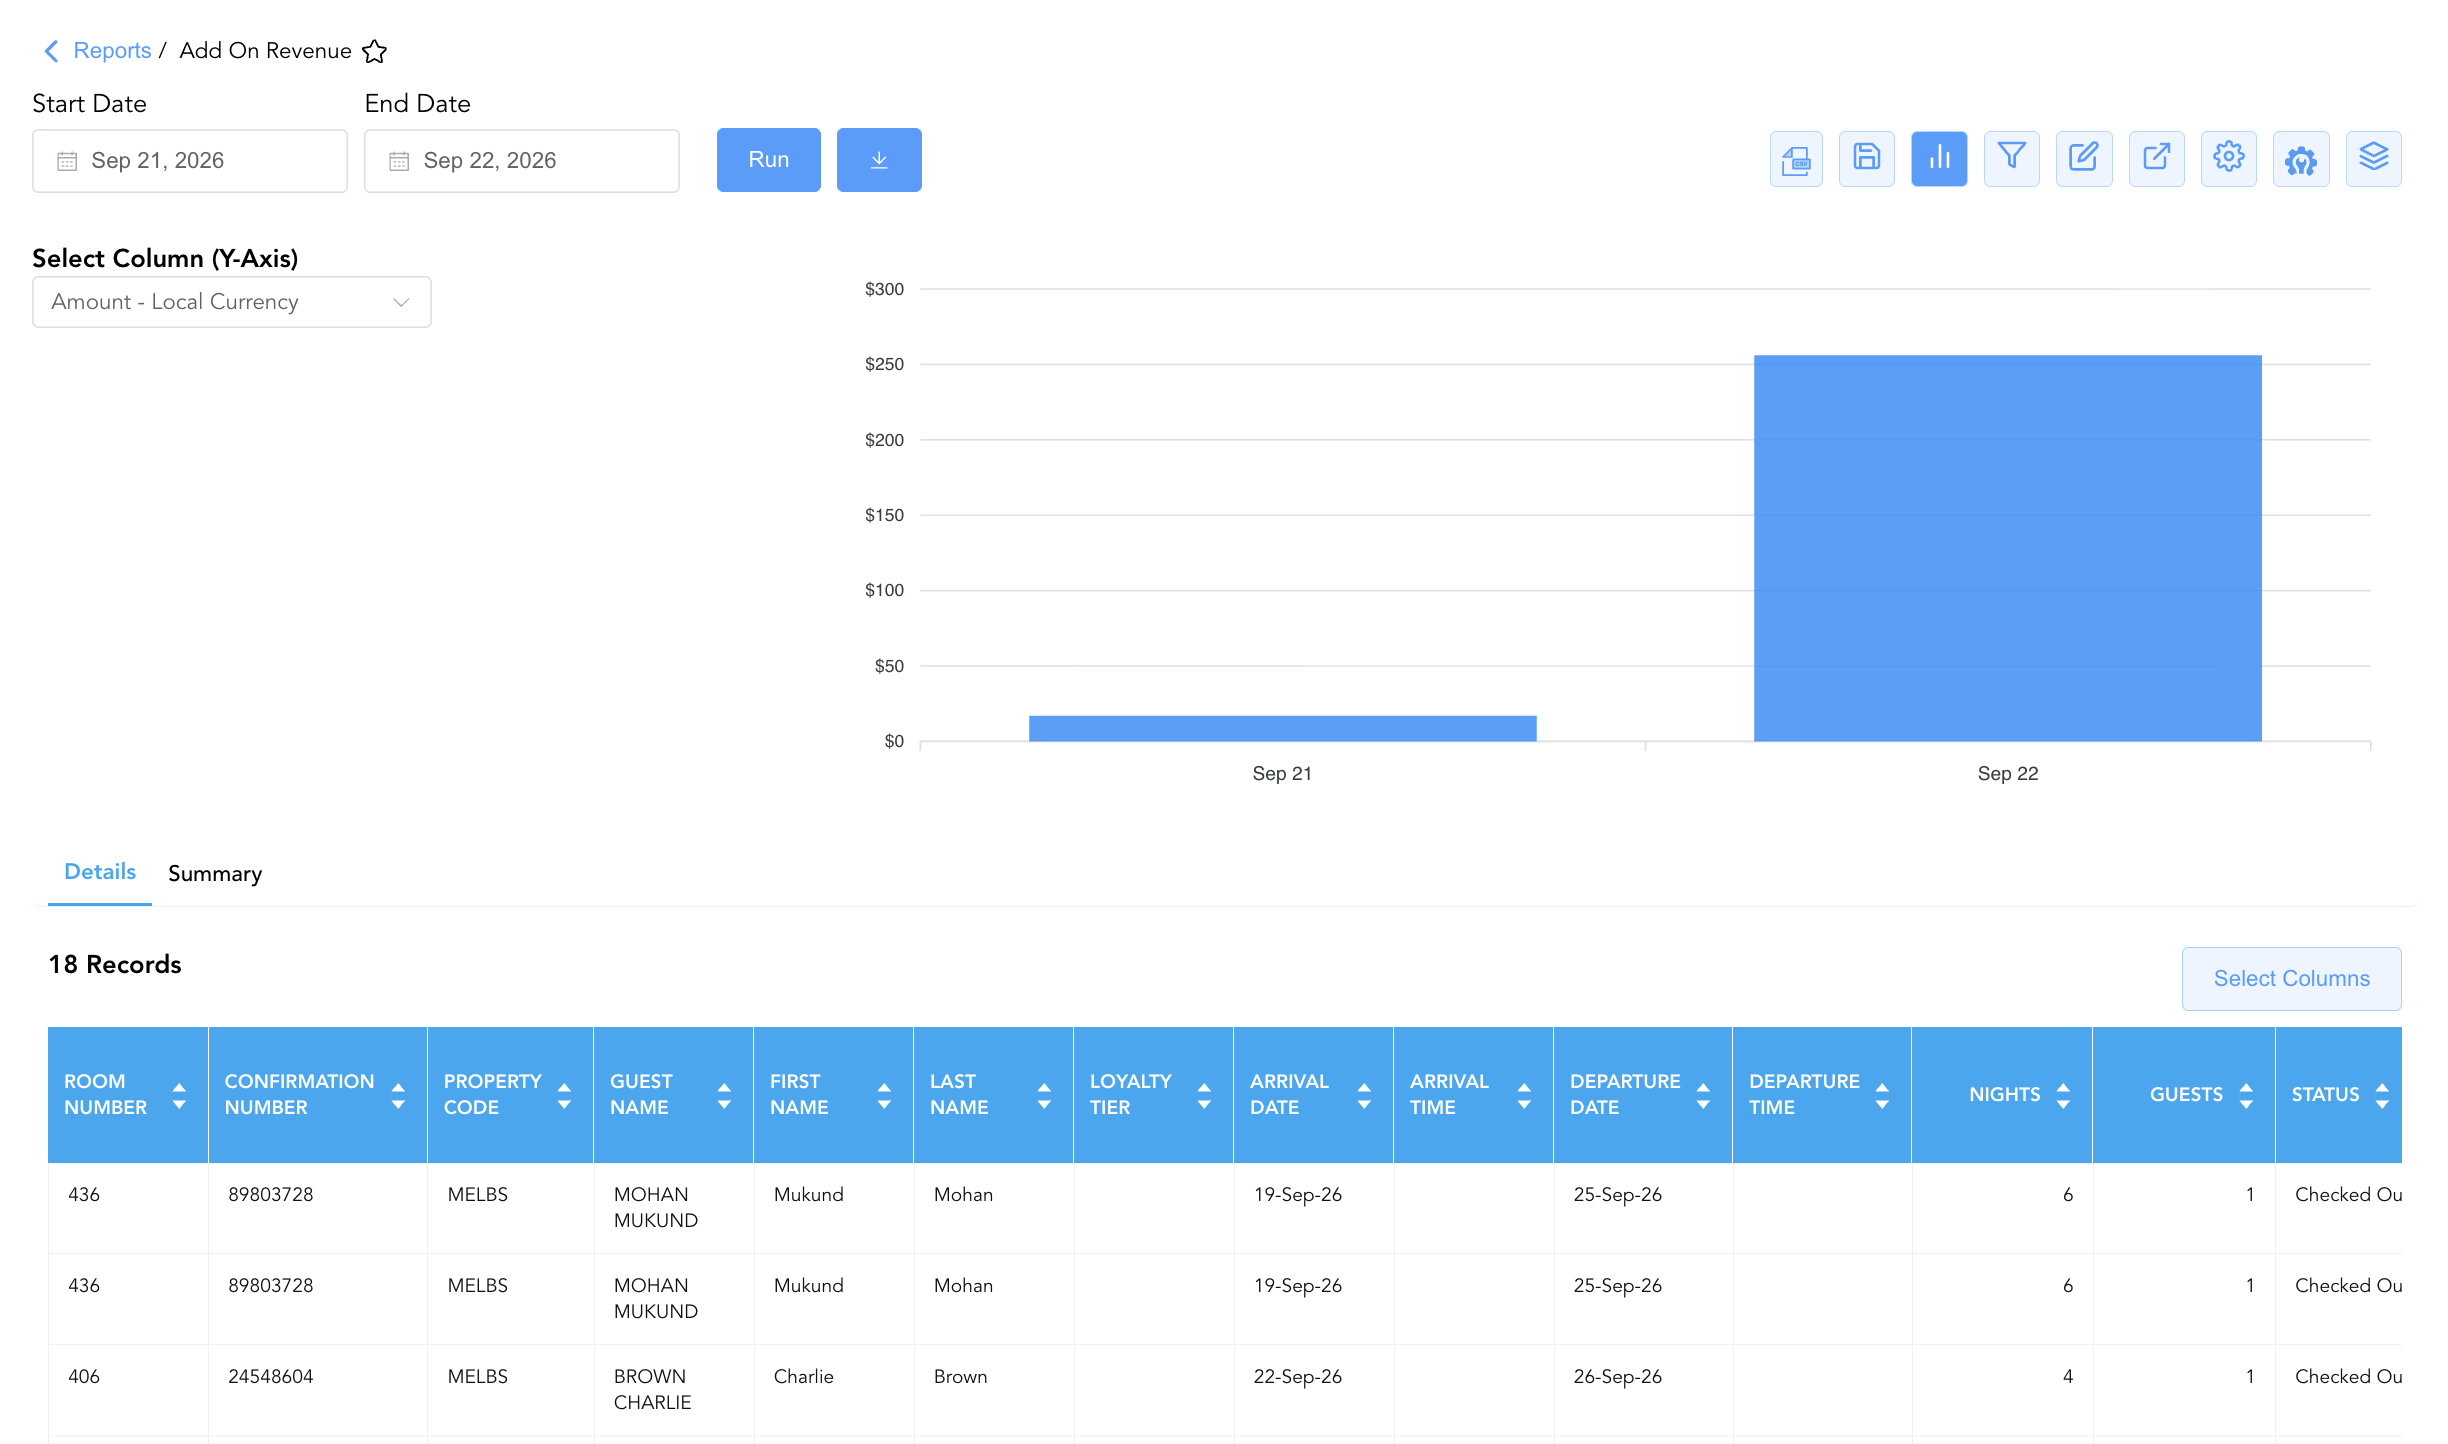Click the floppy disk save icon

click(x=1867, y=159)
